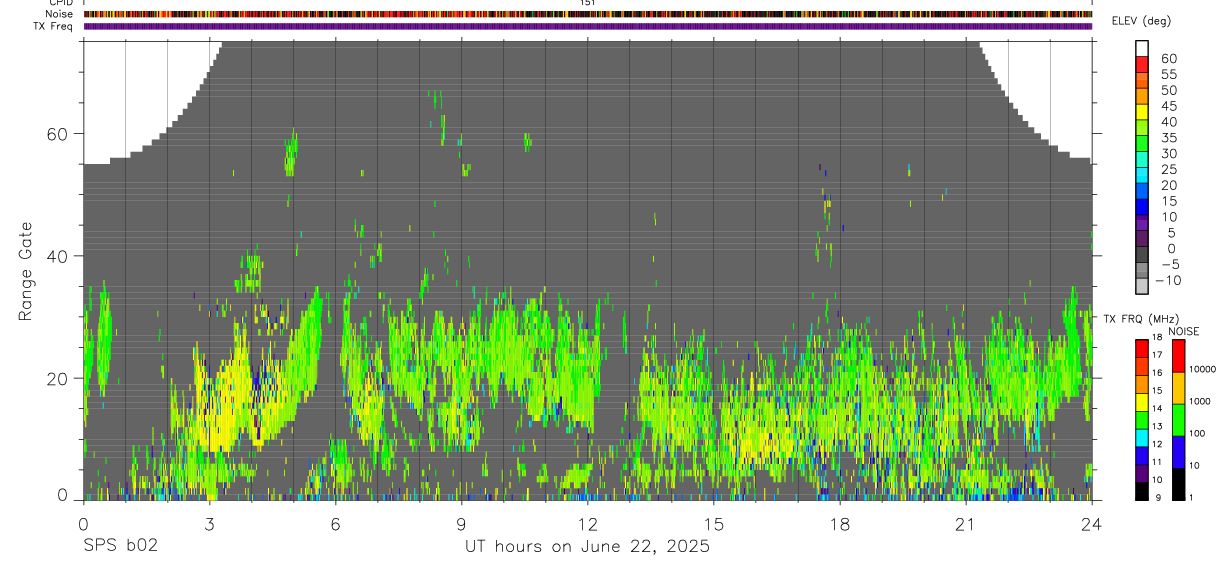Click the y-axis tick label '40'
The image size is (1228, 567).
(55, 256)
